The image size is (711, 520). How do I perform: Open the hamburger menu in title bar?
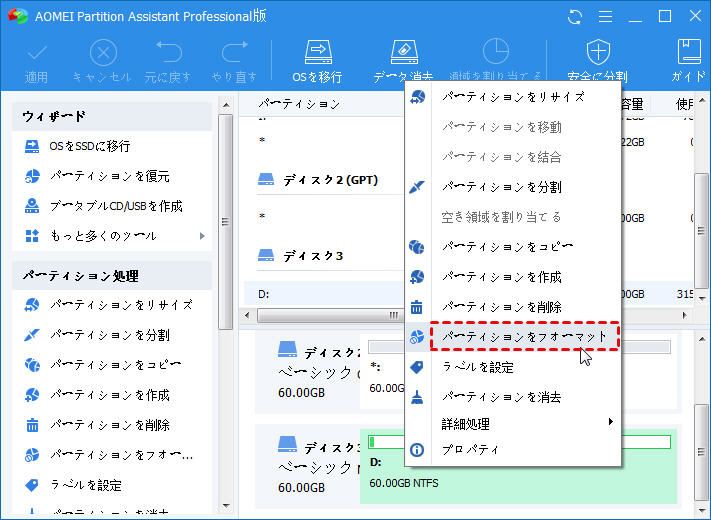pos(605,17)
